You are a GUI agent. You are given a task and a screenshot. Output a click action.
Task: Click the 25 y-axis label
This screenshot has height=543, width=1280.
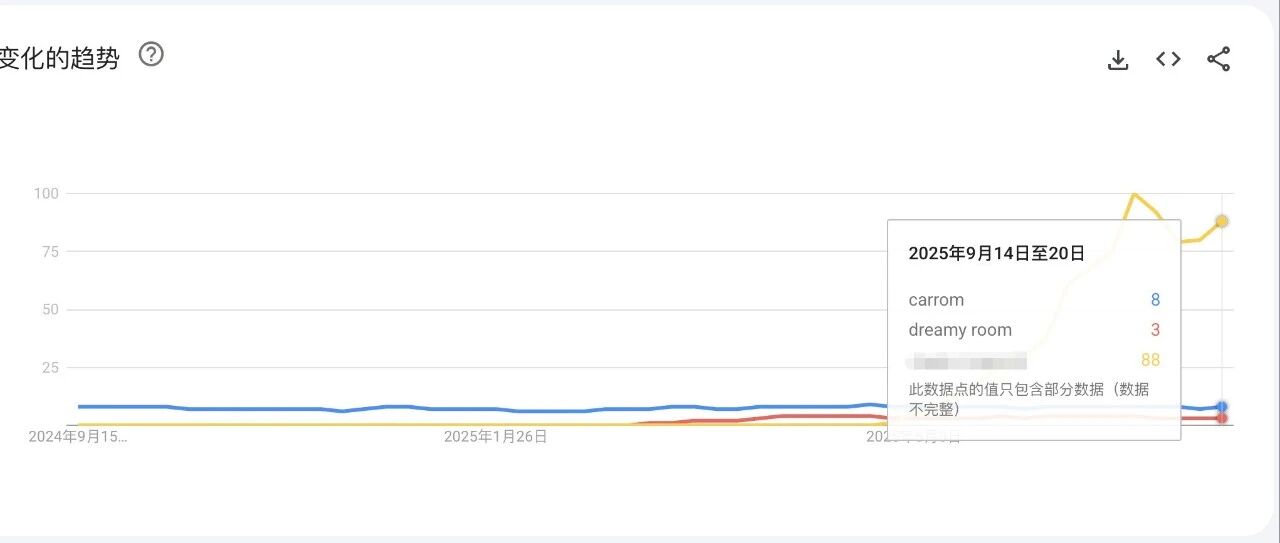click(x=50, y=367)
